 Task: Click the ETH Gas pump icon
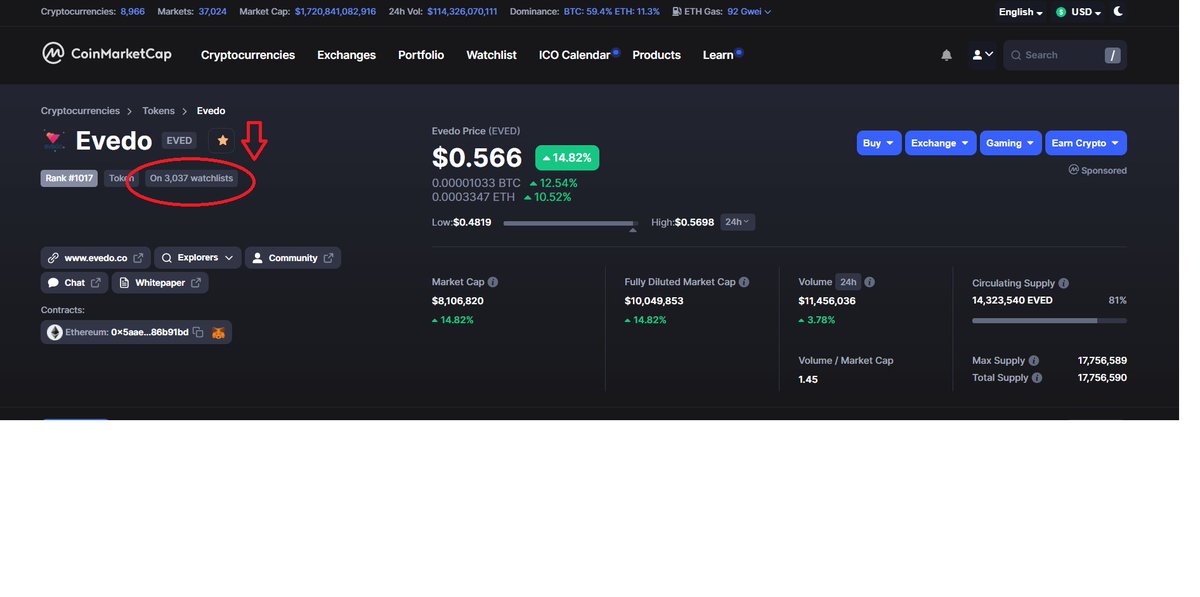[677, 12]
